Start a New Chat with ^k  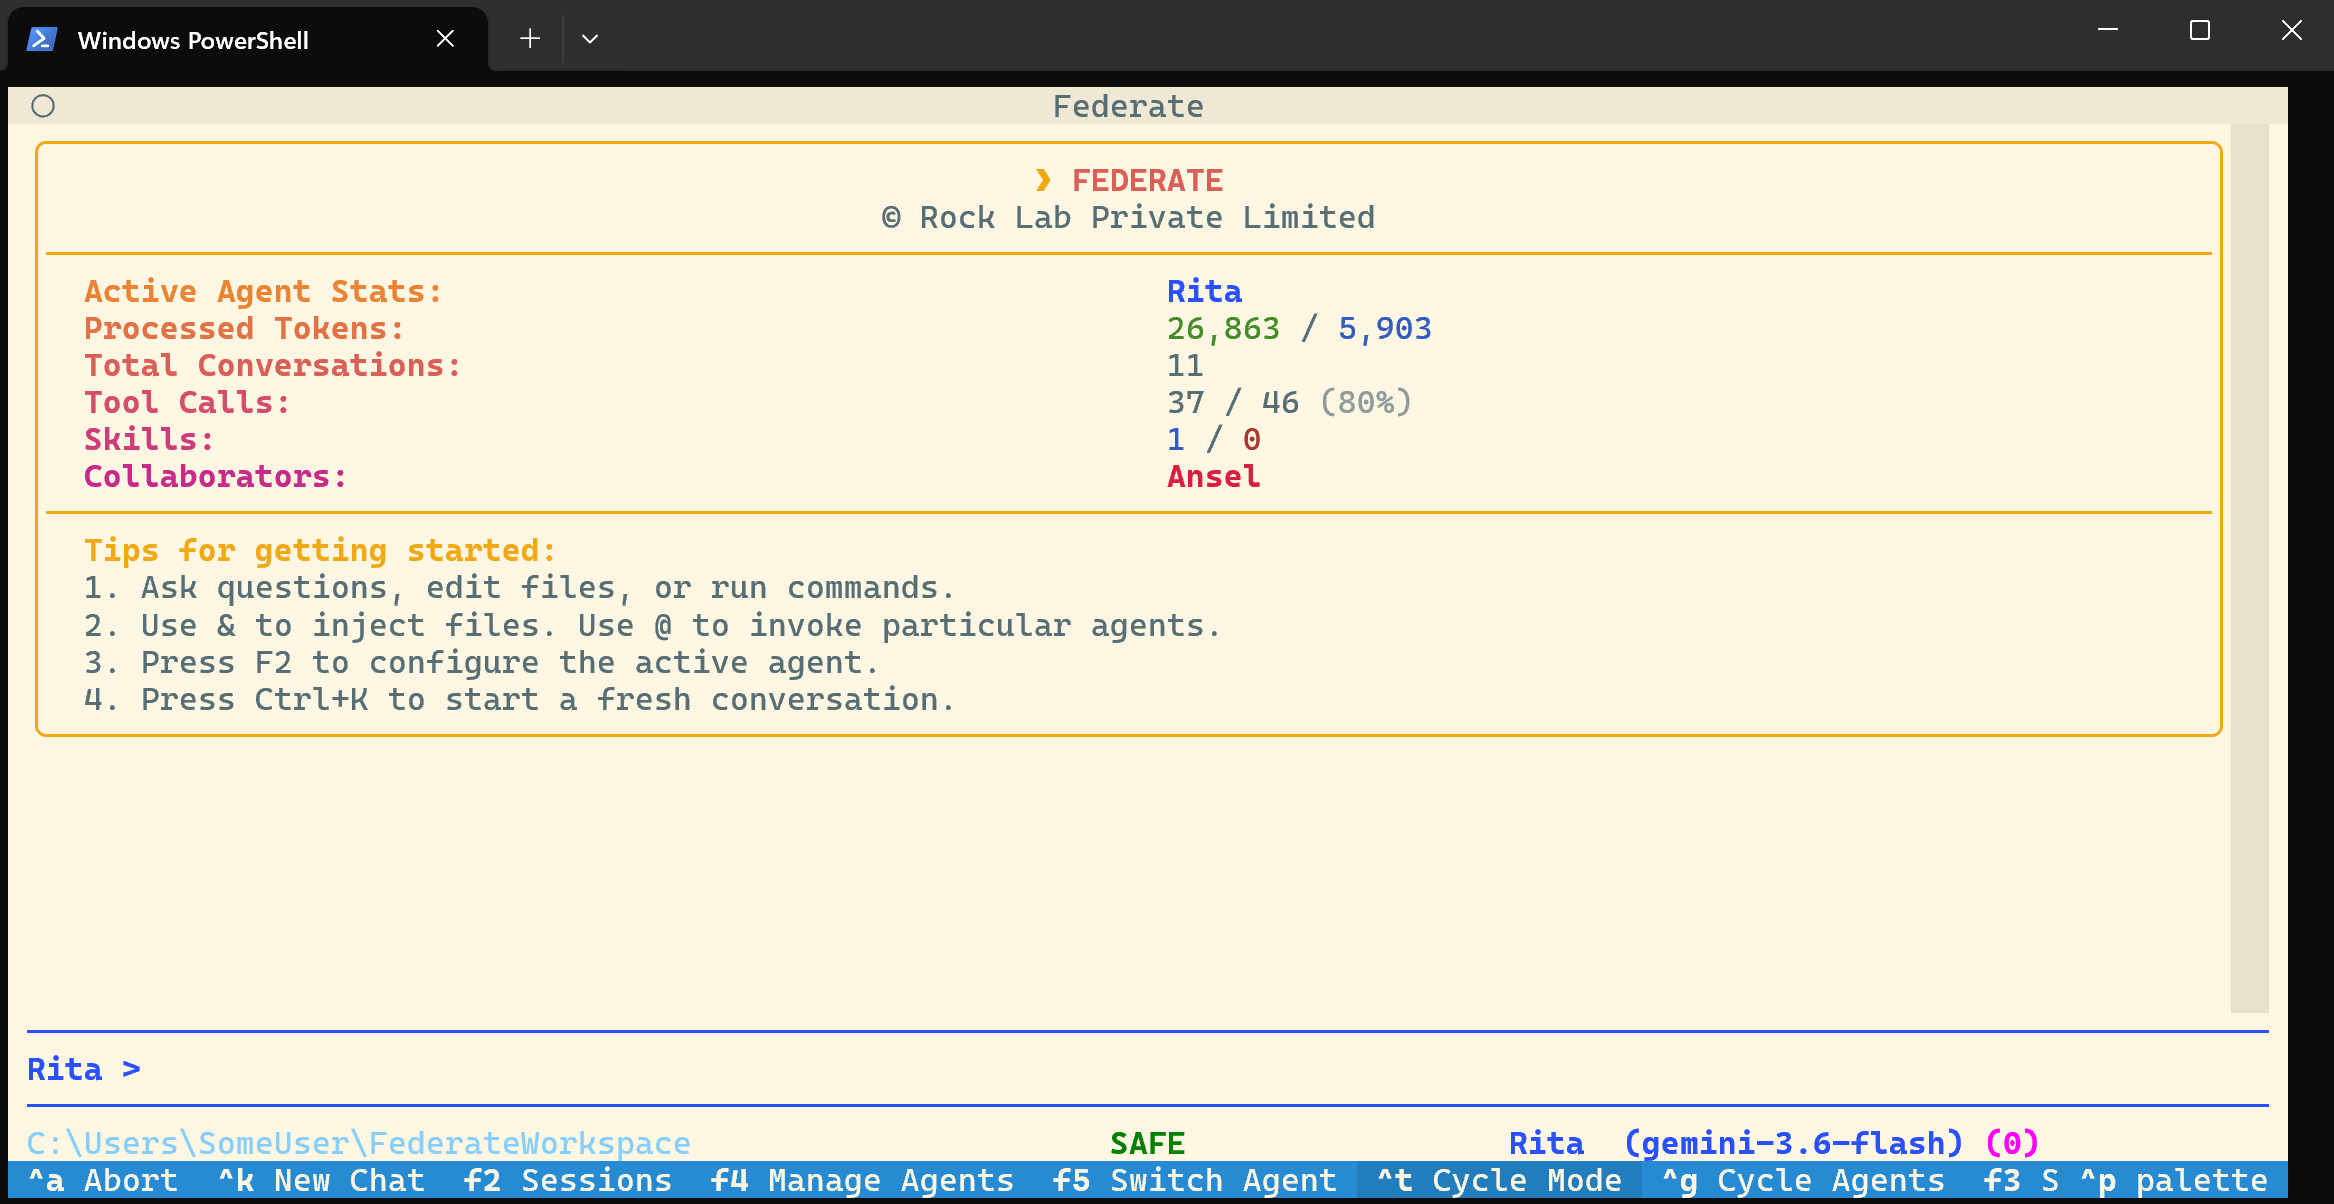[x=321, y=1181]
